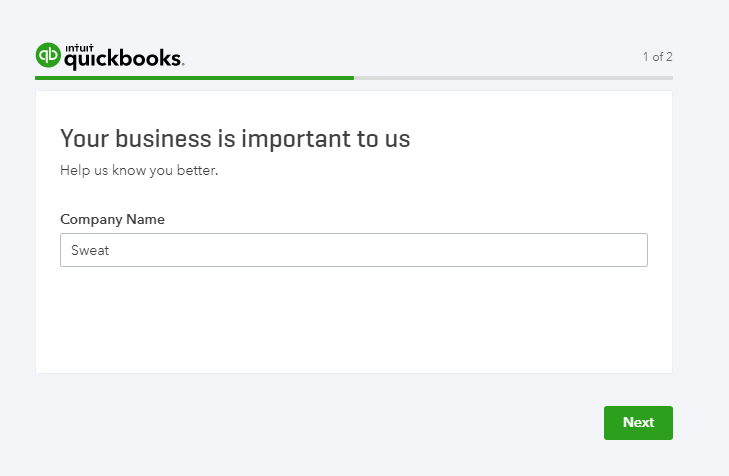This screenshot has width=729, height=476.
Task: Click the word important in the heading
Action: pyautogui.click(x=296, y=139)
